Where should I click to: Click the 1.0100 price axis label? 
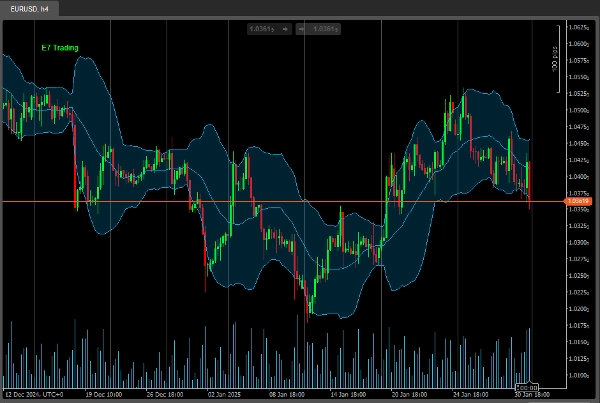578,375
